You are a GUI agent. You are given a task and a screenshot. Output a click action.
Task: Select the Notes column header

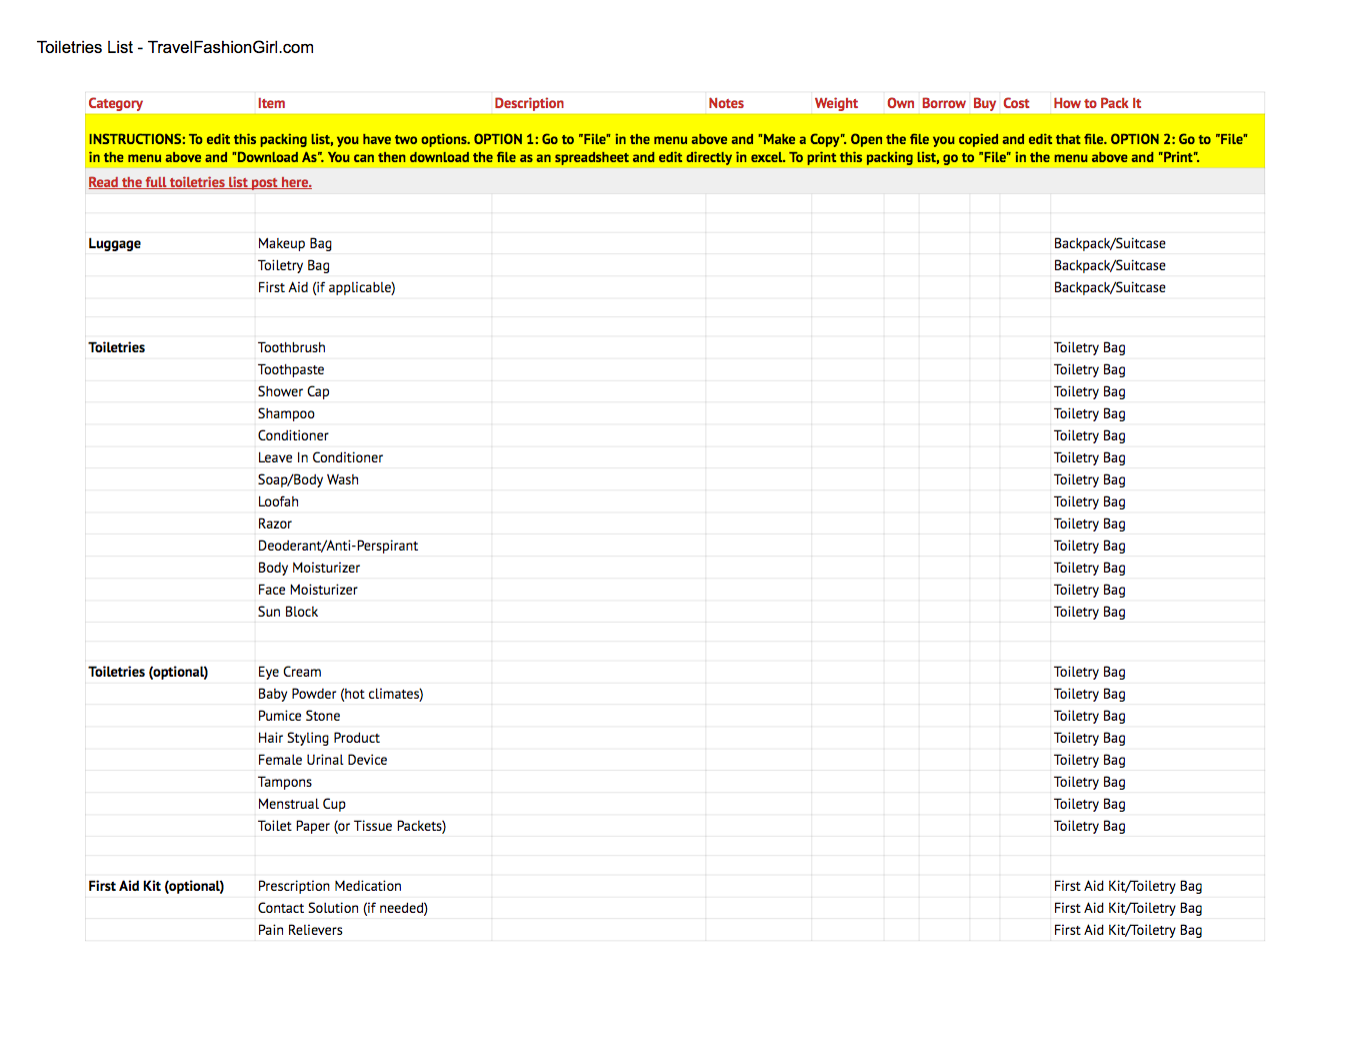726,103
